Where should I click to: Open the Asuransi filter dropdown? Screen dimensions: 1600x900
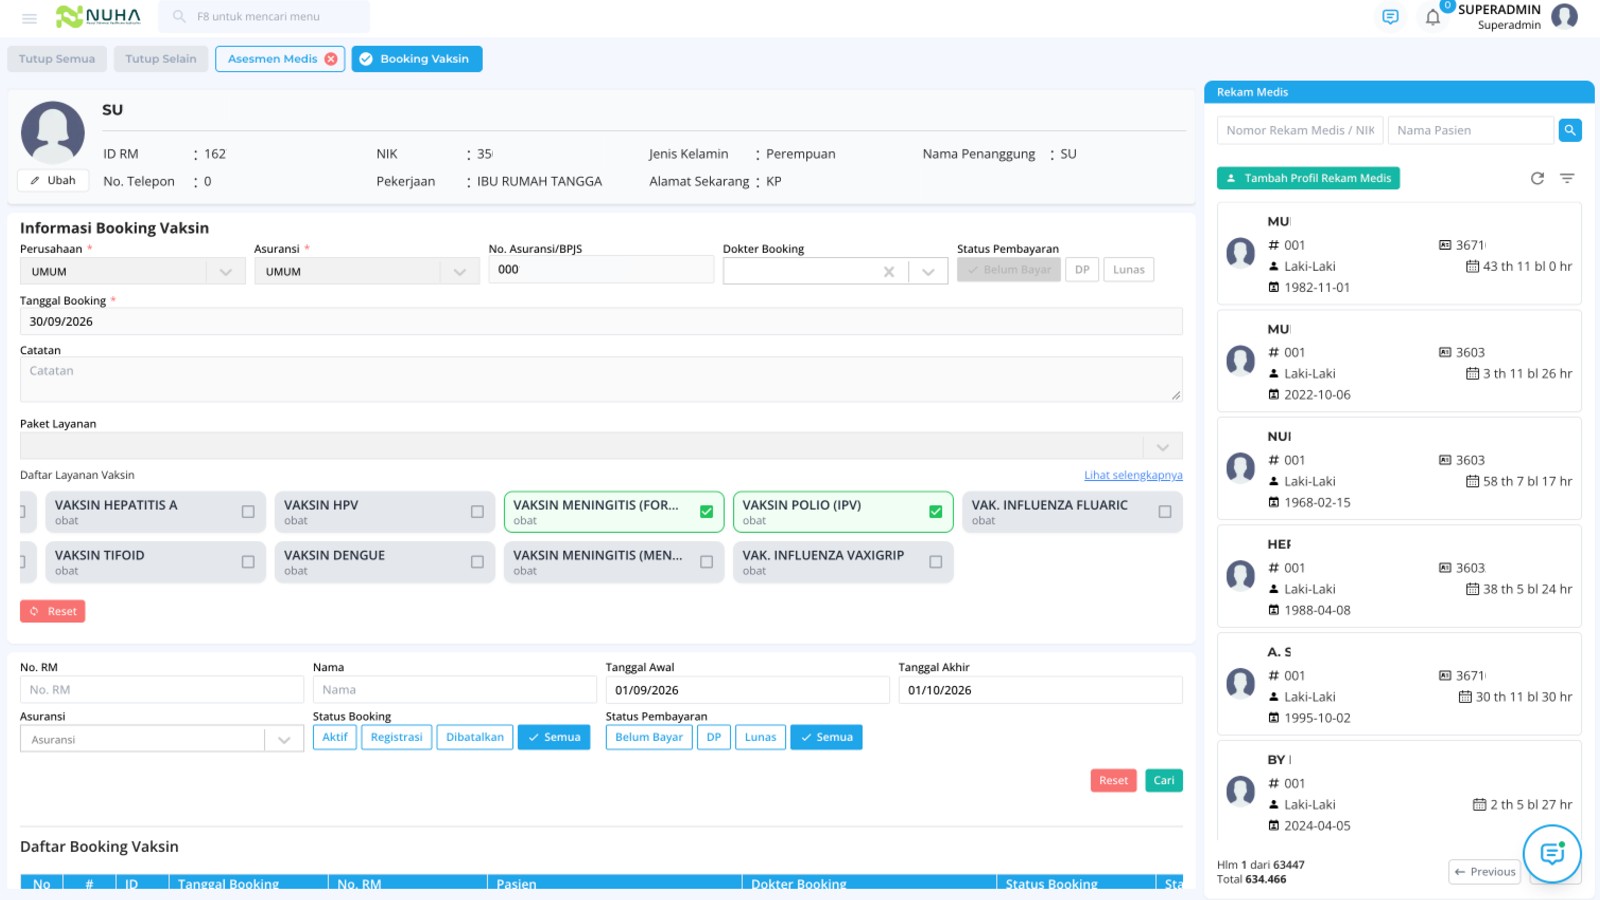point(284,740)
